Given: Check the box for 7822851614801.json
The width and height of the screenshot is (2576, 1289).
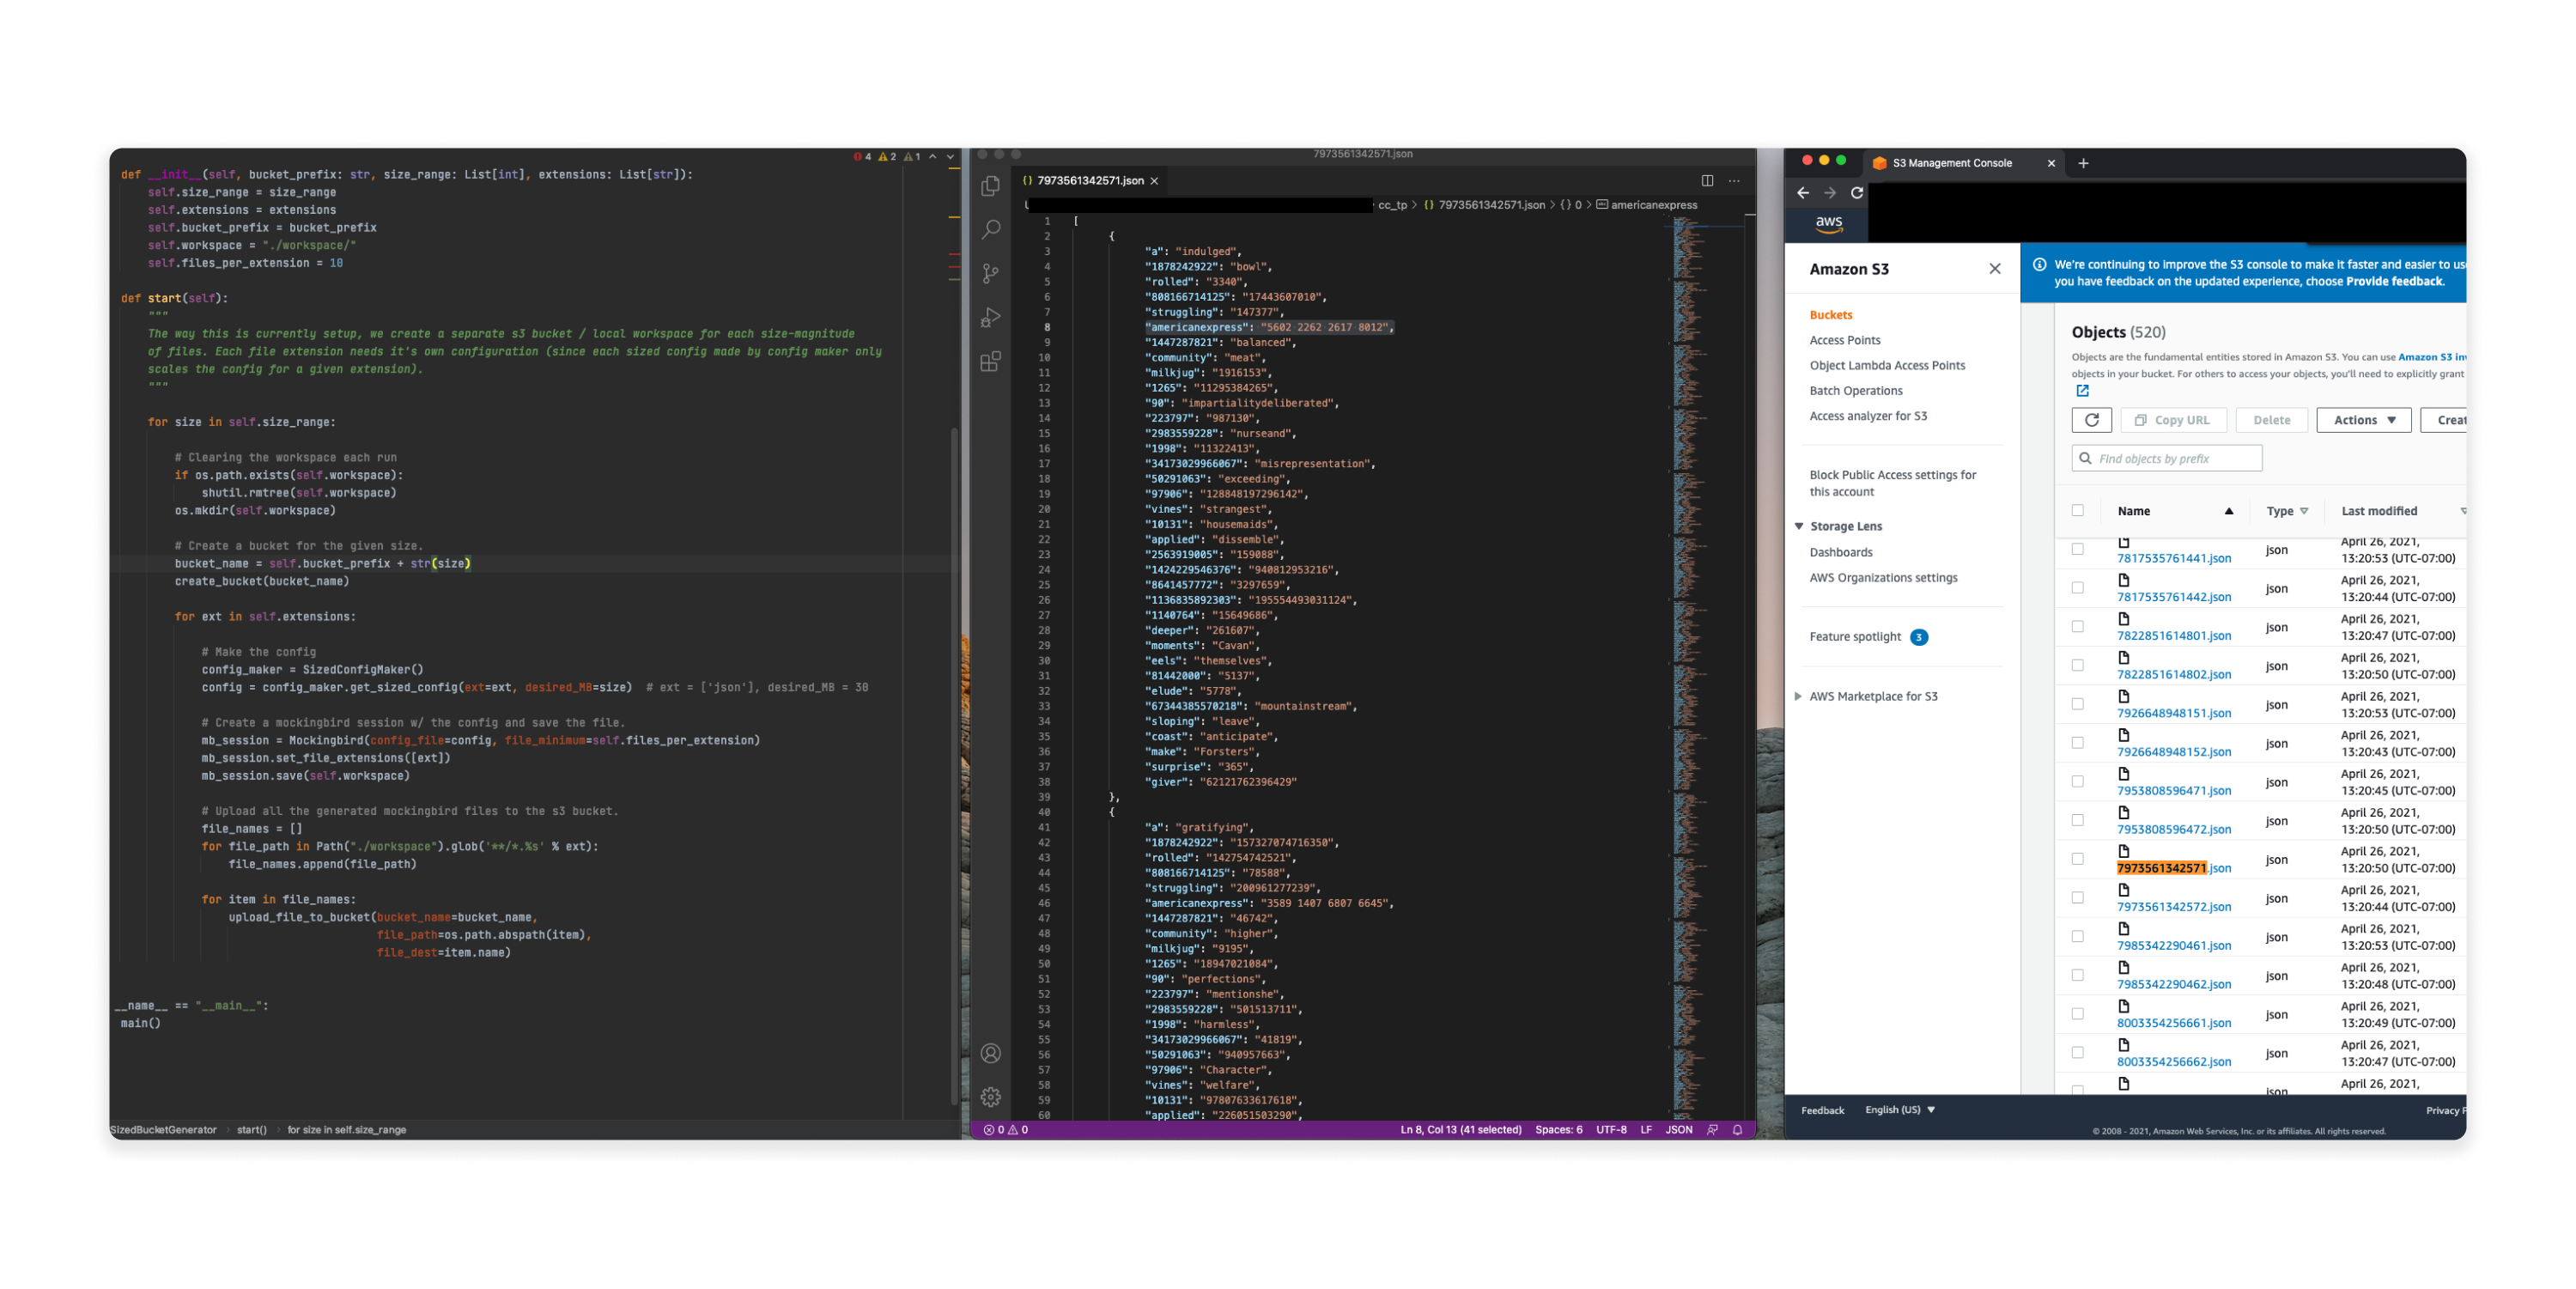Looking at the screenshot, I should [x=2077, y=627].
